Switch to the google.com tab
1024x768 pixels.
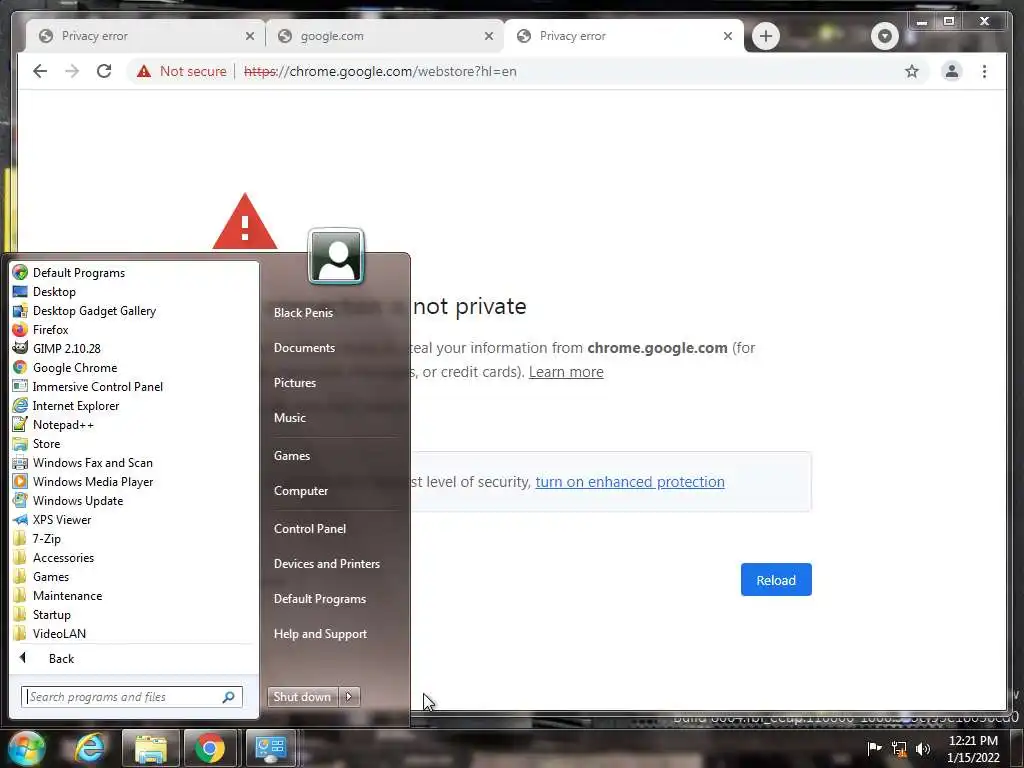coord(385,36)
